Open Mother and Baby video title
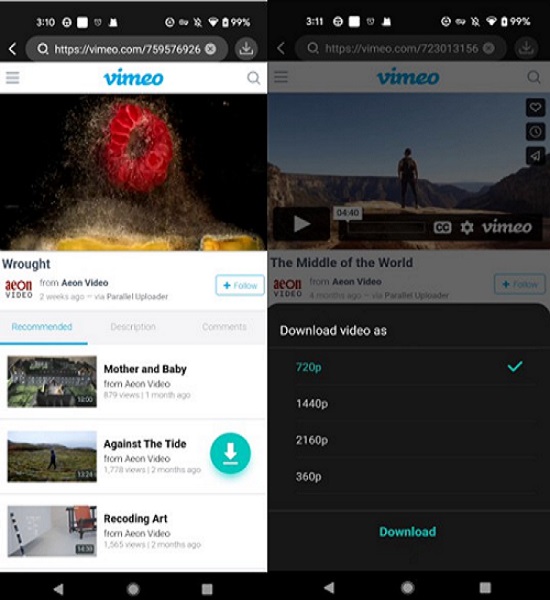550x600 pixels. pyautogui.click(x=145, y=369)
